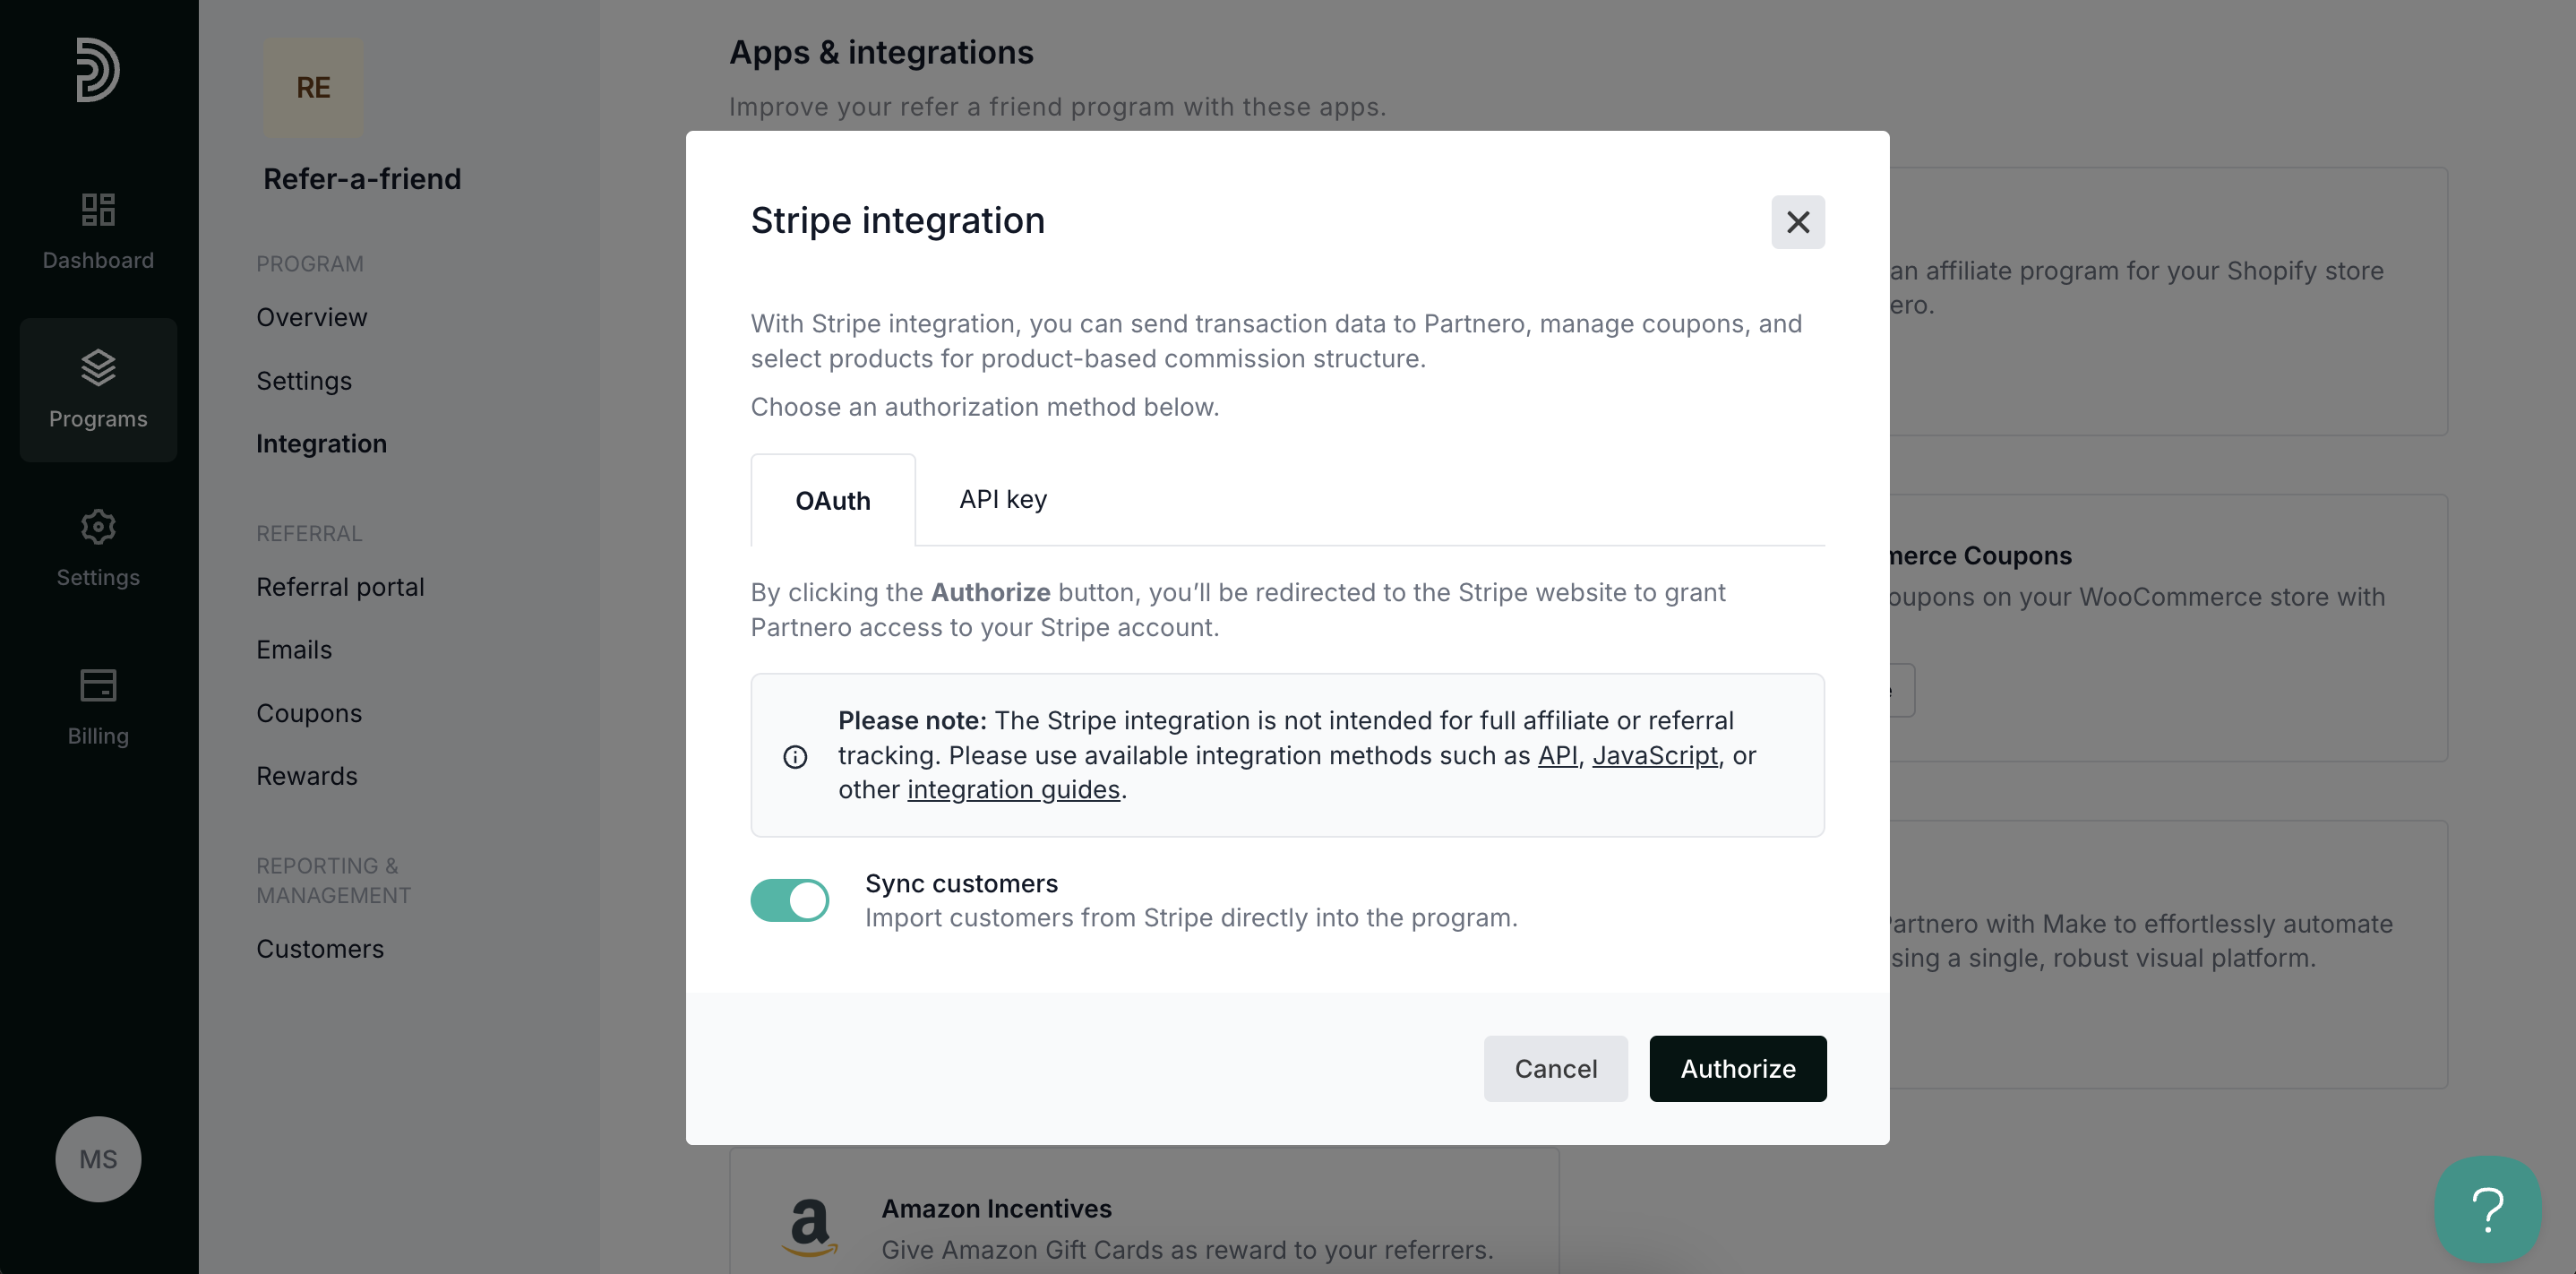This screenshot has width=2576, height=1274.
Task: Close the Stripe integration dialog
Action: point(1797,222)
